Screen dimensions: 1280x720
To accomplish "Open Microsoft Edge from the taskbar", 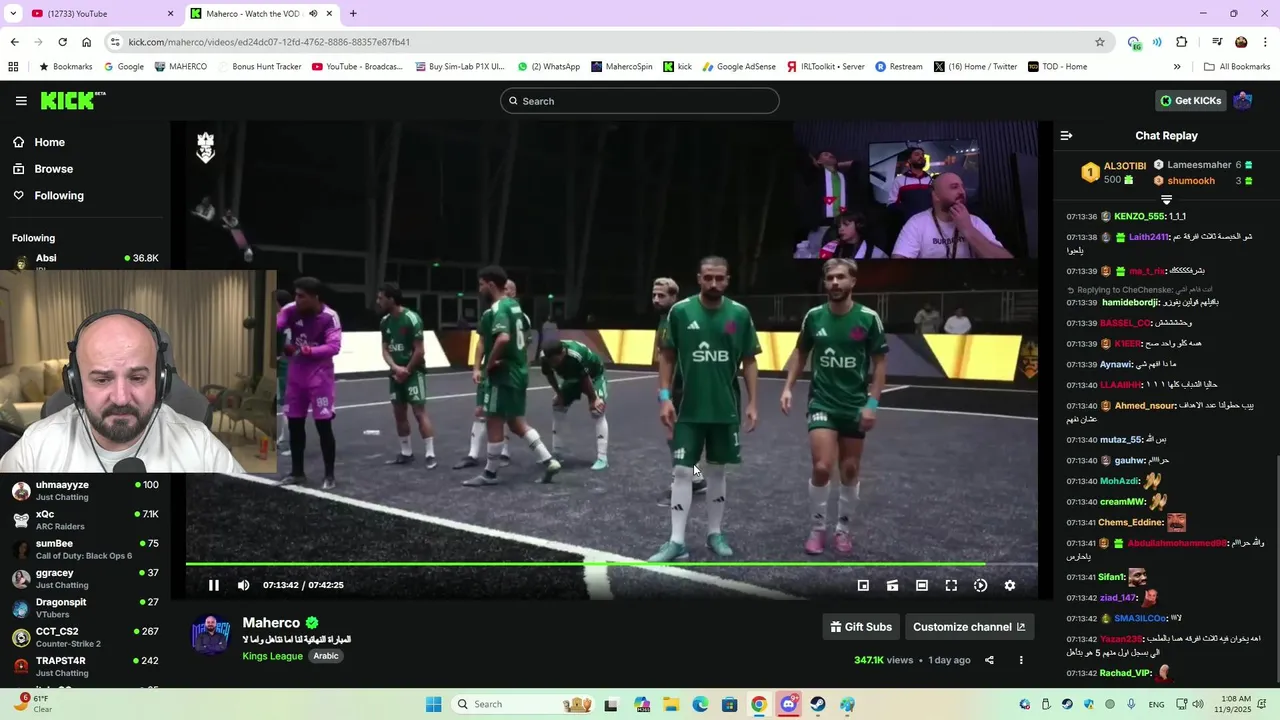I will [x=700, y=704].
